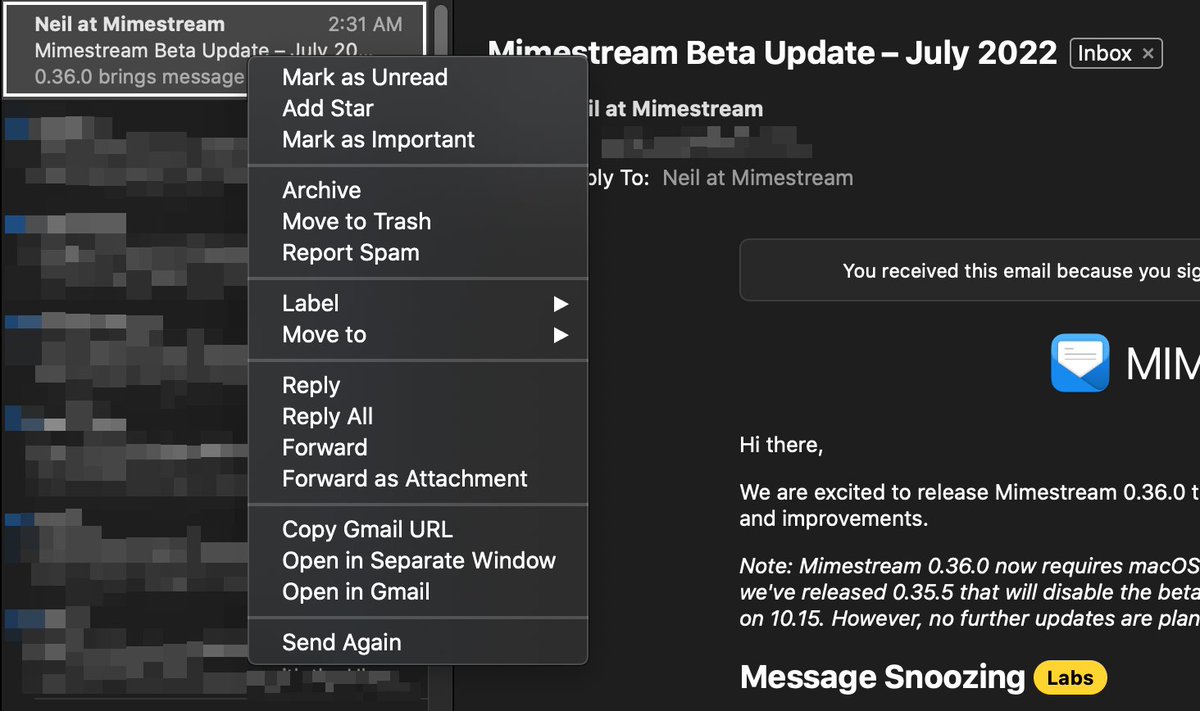1200x711 pixels.
Task: Click the 'You received this email' notice box
Action: [x=970, y=270]
